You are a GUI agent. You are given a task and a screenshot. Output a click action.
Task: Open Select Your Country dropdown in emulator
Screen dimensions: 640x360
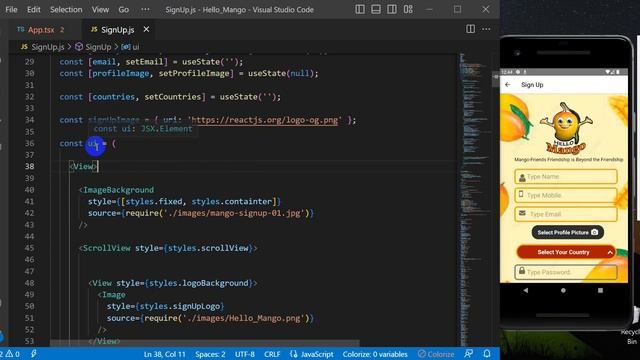(x=566, y=252)
